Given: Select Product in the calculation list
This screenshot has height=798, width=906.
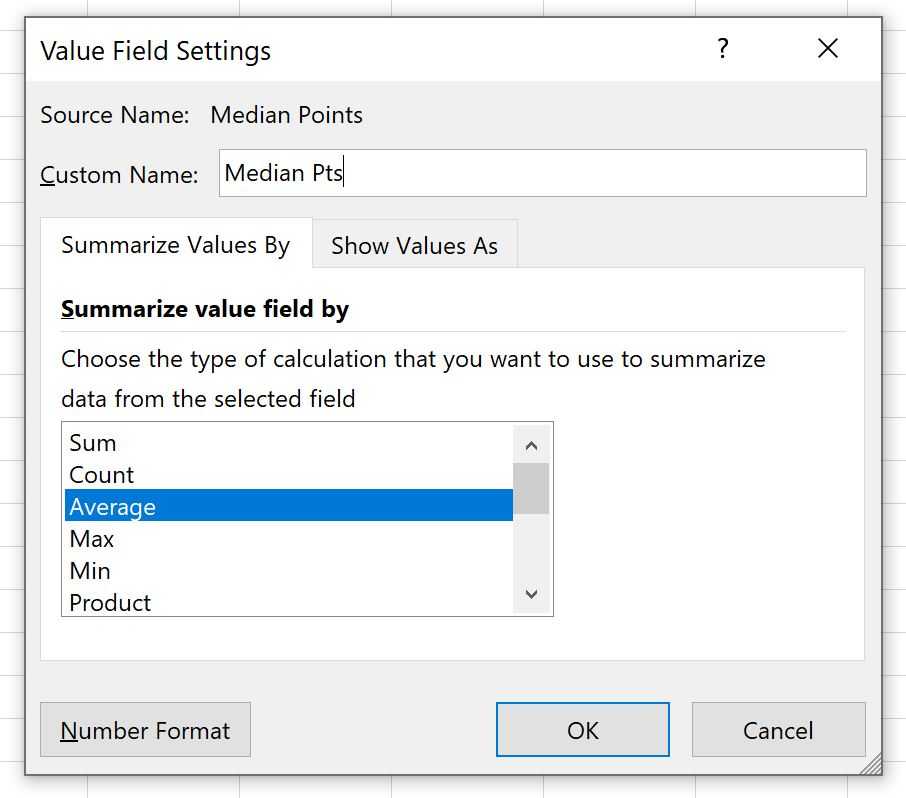Looking at the screenshot, I should click(x=110, y=603).
